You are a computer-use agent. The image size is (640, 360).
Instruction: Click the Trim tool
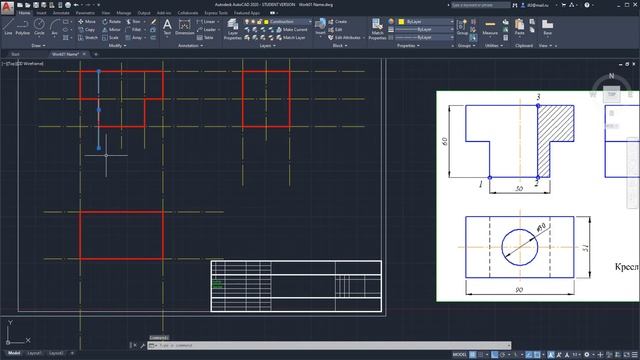(133, 22)
